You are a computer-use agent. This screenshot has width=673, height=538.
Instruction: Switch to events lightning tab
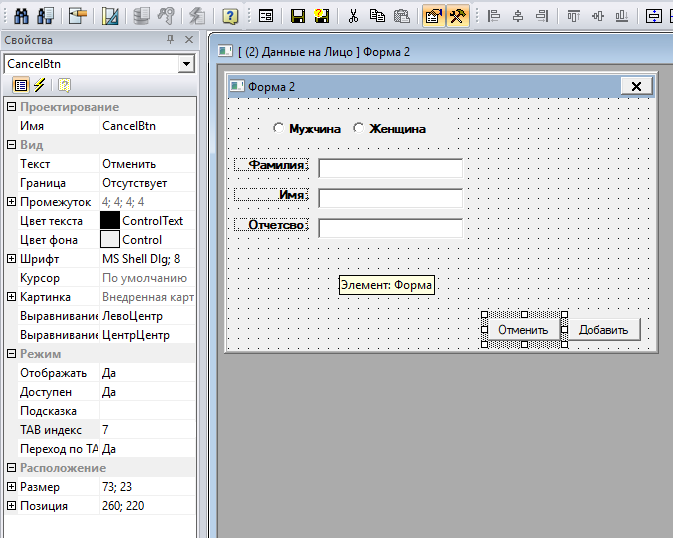(x=39, y=85)
